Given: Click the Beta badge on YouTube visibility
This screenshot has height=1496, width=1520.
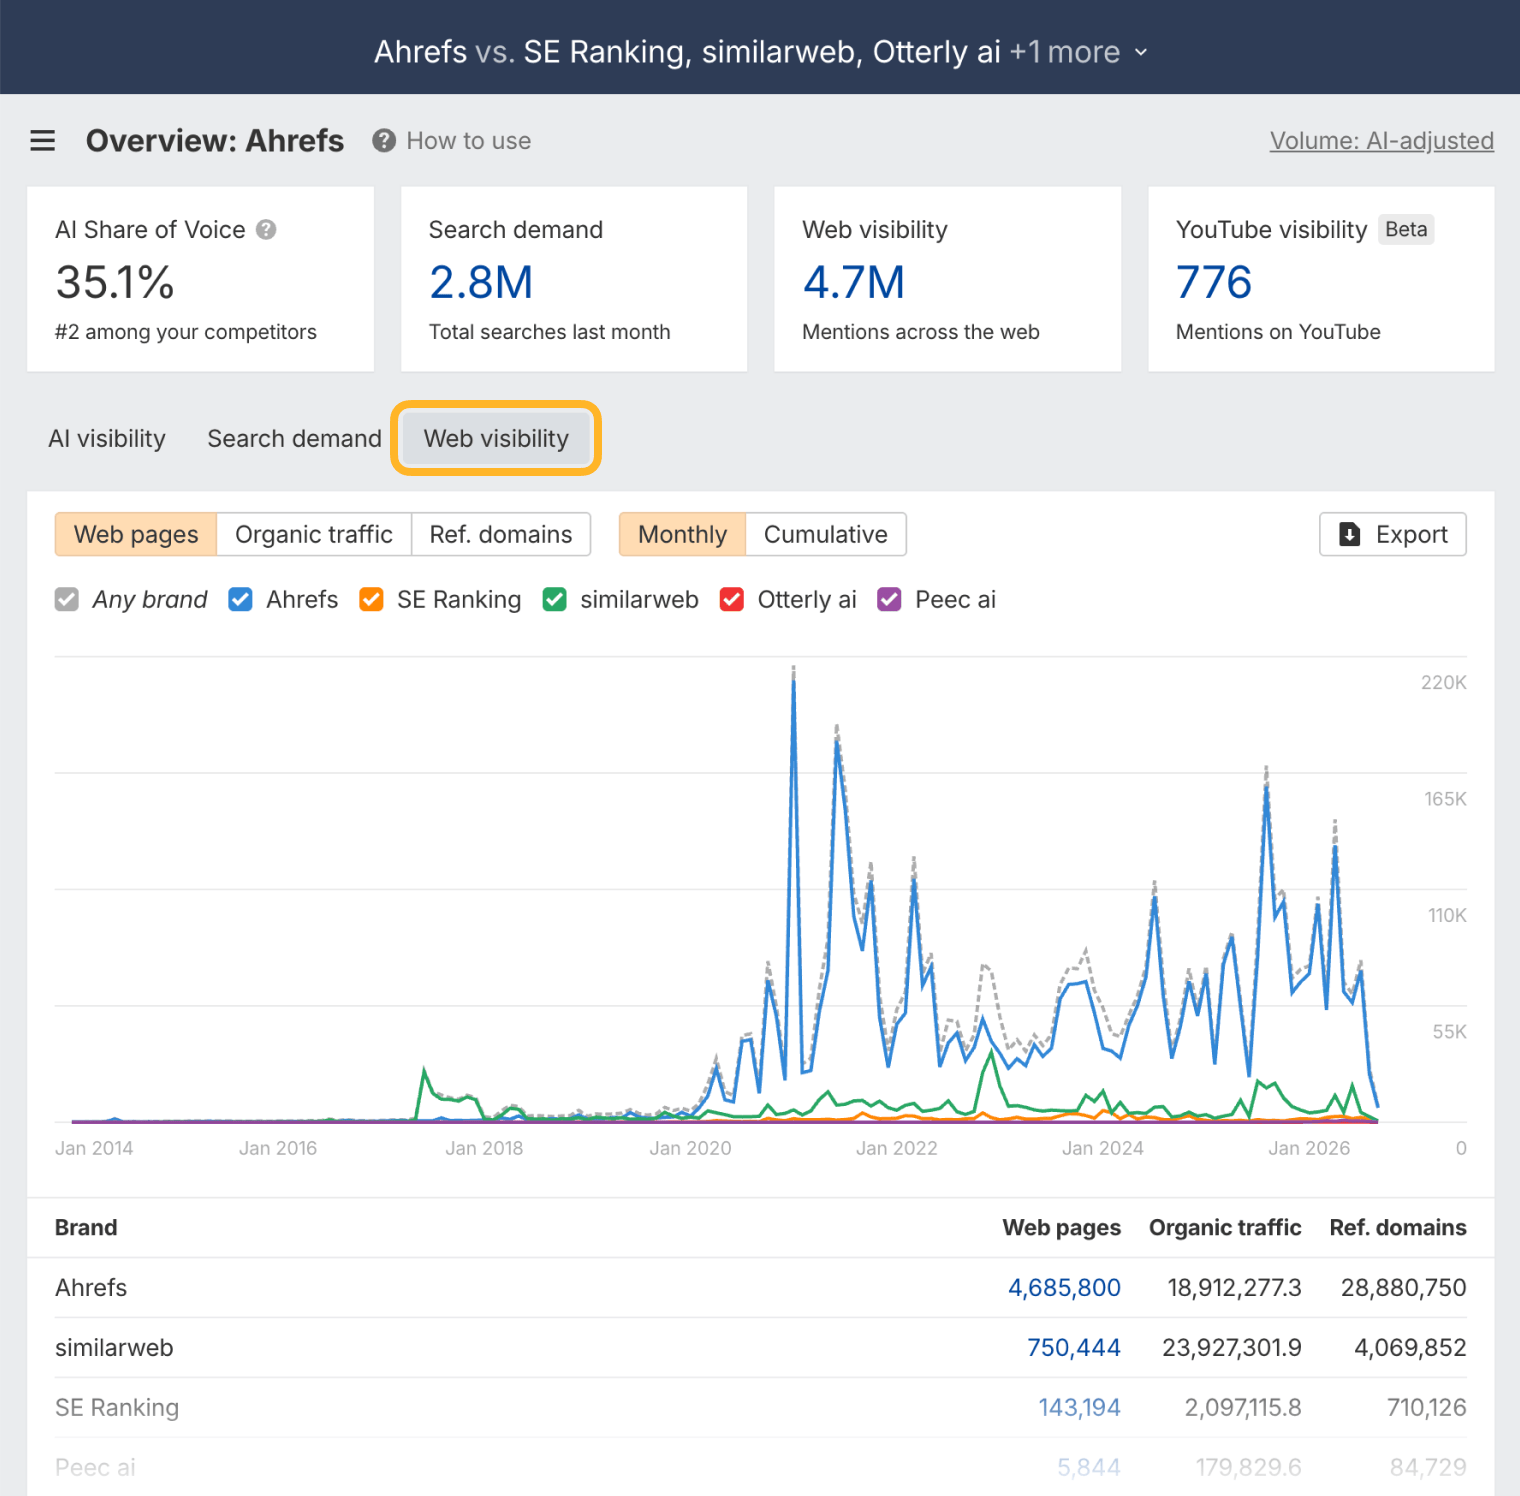Looking at the screenshot, I should tap(1406, 229).
